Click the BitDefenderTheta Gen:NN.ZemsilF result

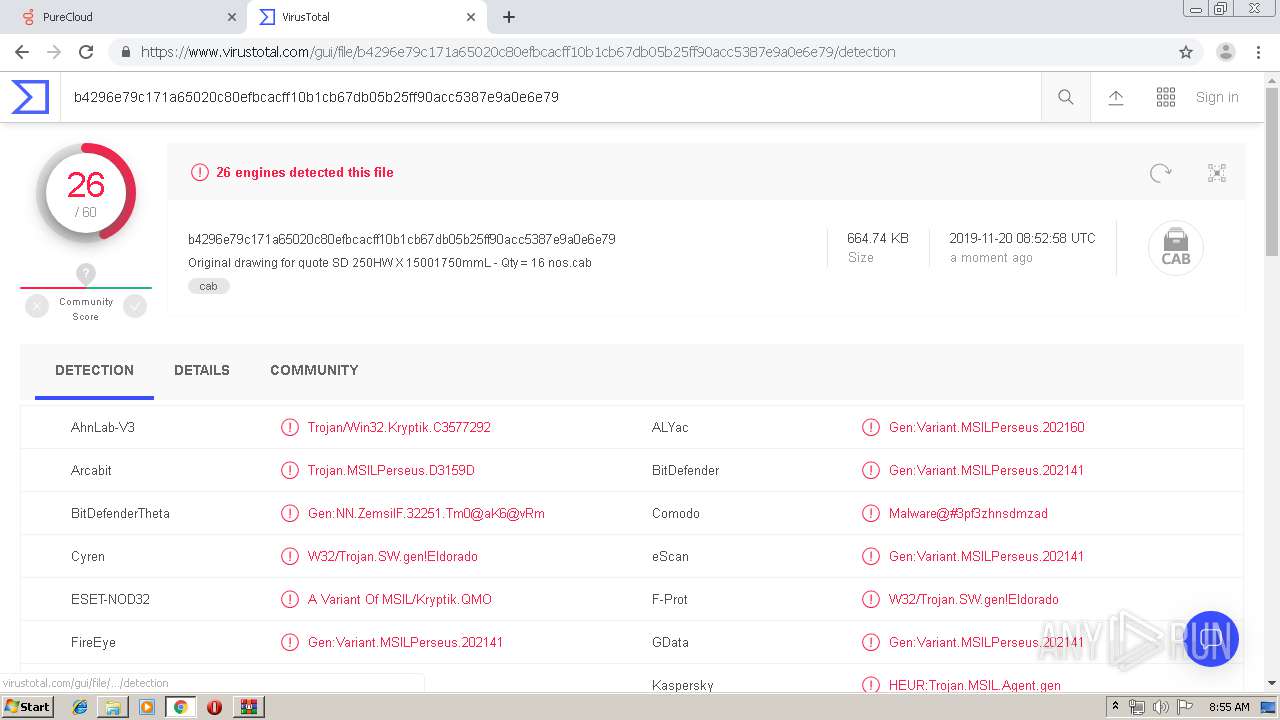point(426,513)
